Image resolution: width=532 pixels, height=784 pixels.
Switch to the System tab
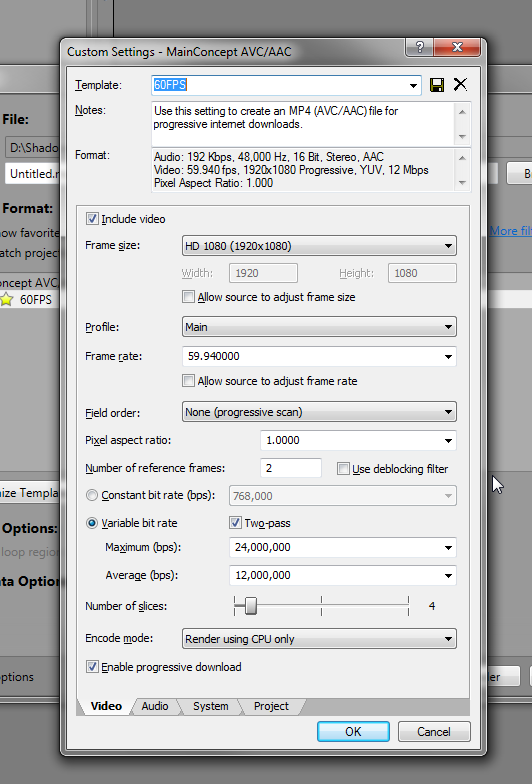(210, 706)
